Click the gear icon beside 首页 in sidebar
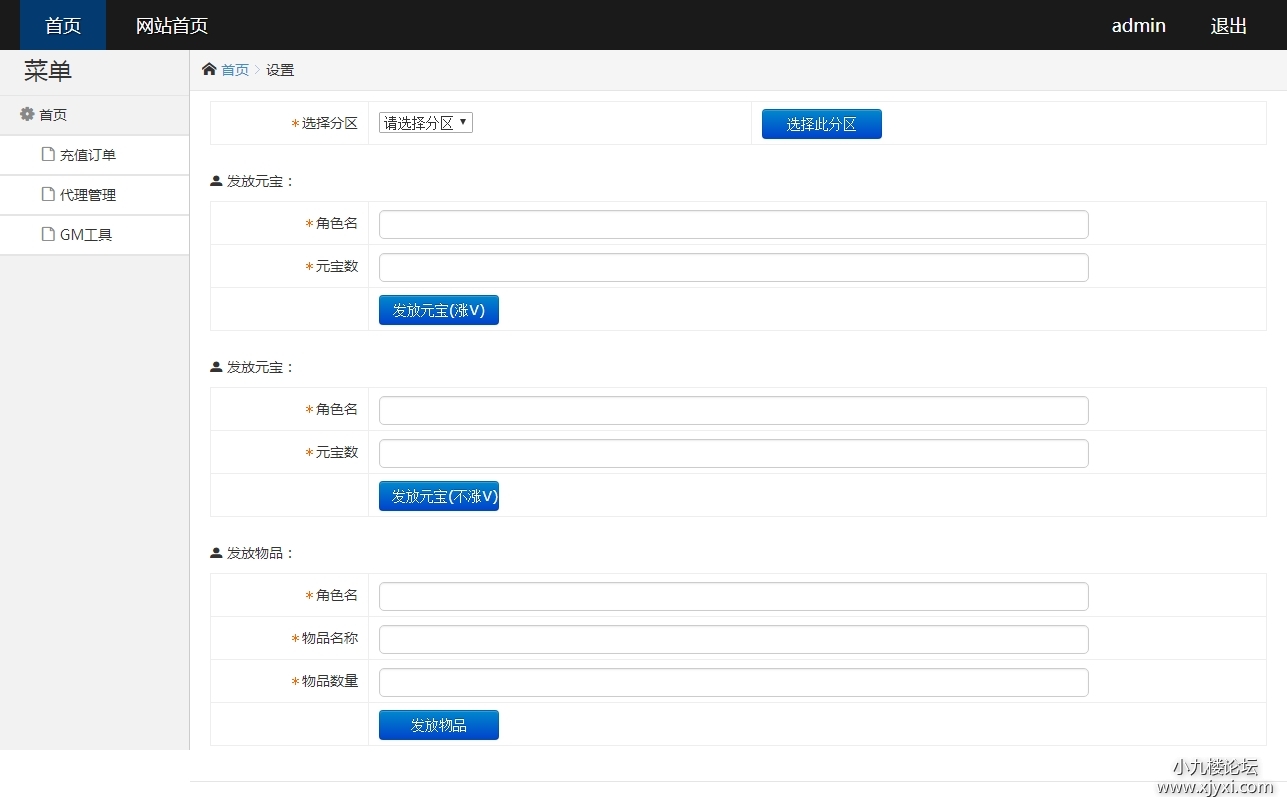 [27, 114]
